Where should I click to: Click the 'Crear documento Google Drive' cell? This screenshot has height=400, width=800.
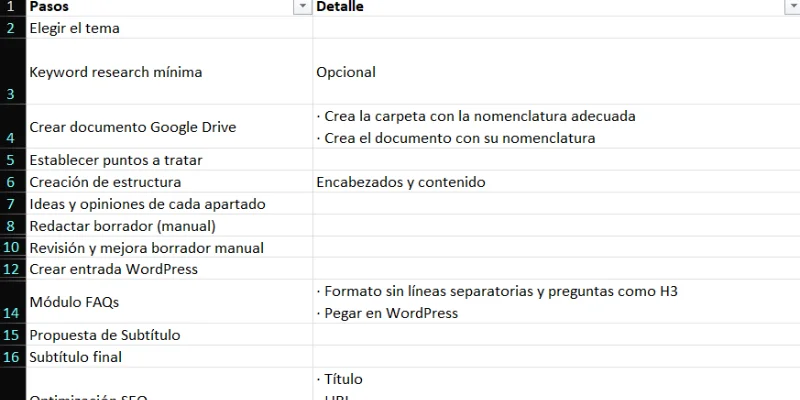pos(169,127)
